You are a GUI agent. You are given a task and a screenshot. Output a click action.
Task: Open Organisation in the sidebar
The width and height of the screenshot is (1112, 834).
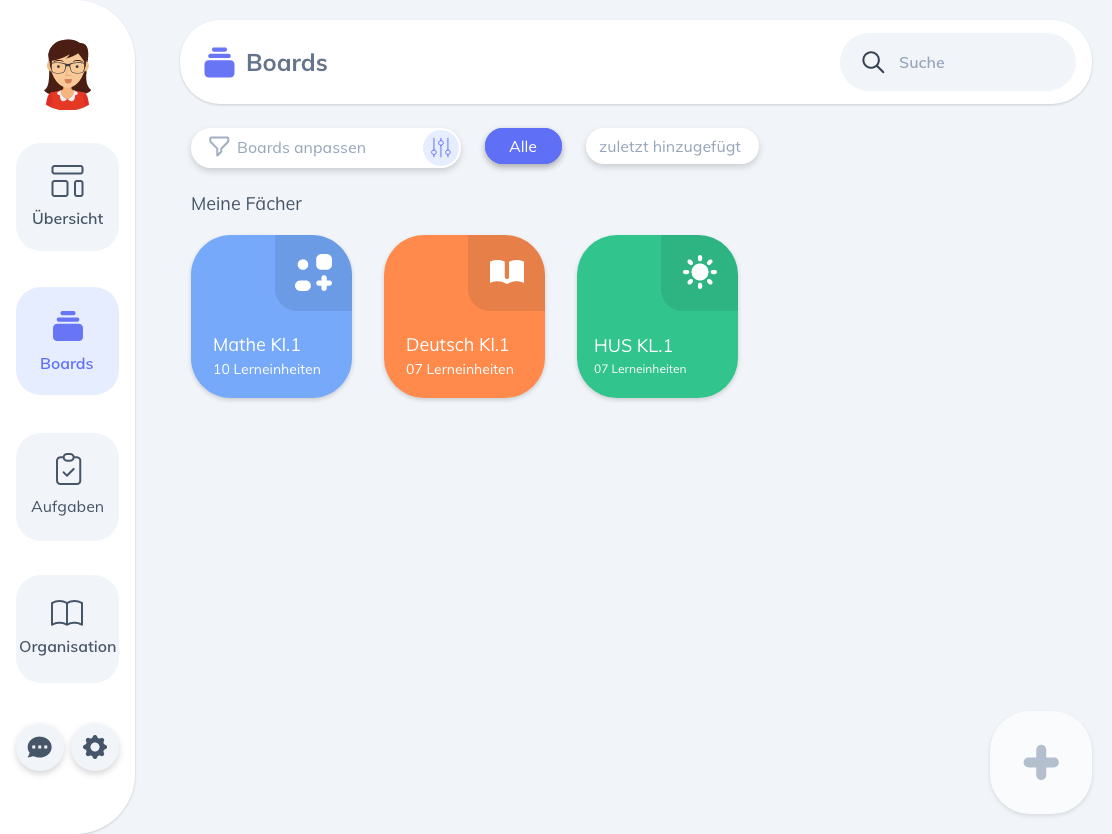click(x=67, y=629)
